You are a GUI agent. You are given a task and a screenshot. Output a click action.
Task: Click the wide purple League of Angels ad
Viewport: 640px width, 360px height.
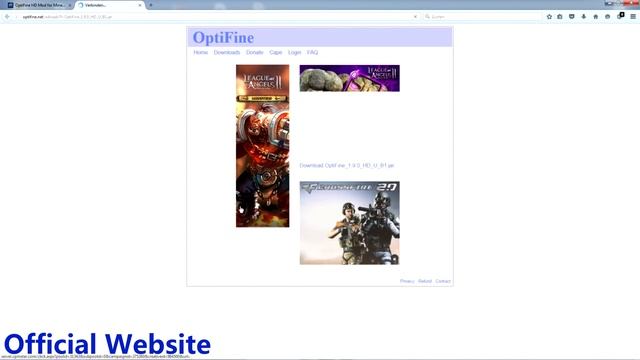coord(350,78)
